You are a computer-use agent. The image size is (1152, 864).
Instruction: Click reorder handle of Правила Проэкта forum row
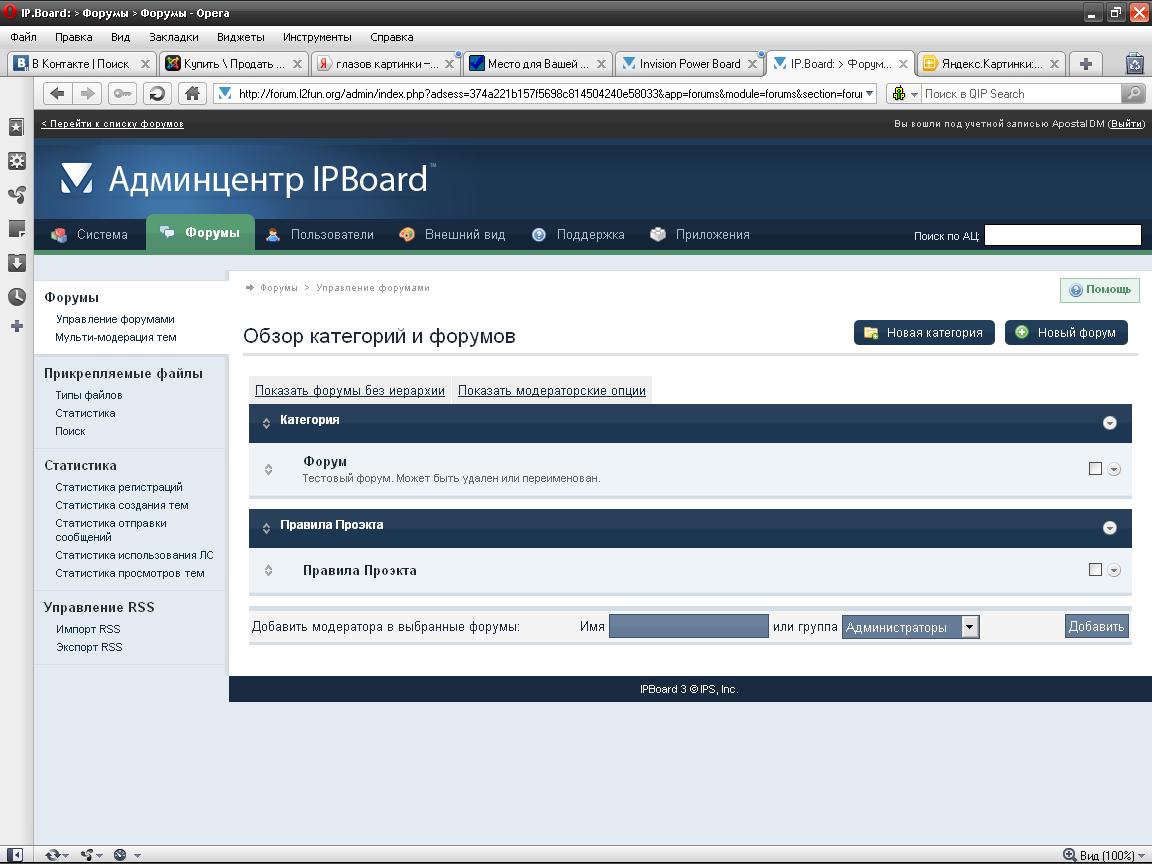click(x=268, y=570)
